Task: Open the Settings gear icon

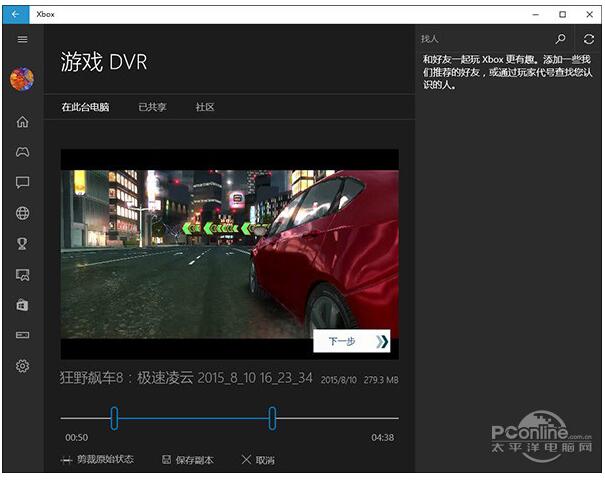Action: 22,366
